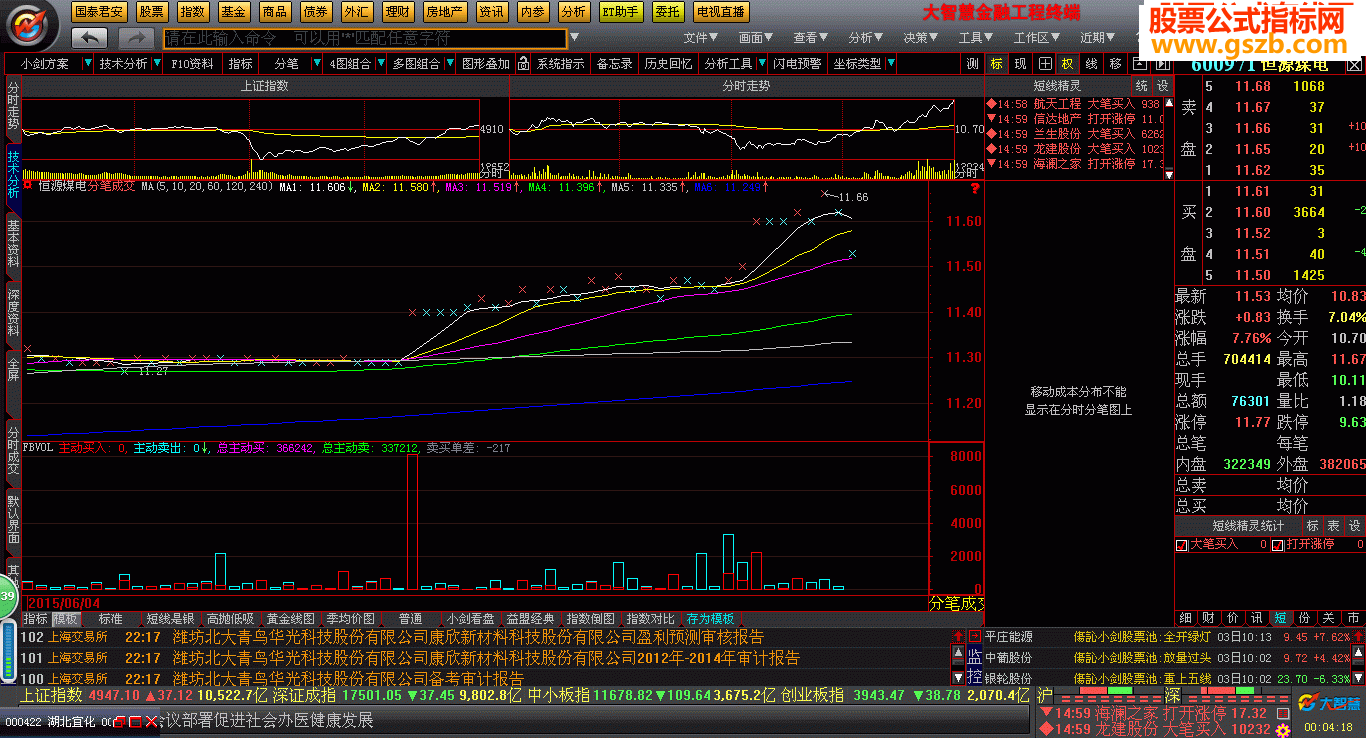The height and width of the screenshot is (738, 1366).
Task: Toggle the 标 toolbar button
Action: [996, 64]
